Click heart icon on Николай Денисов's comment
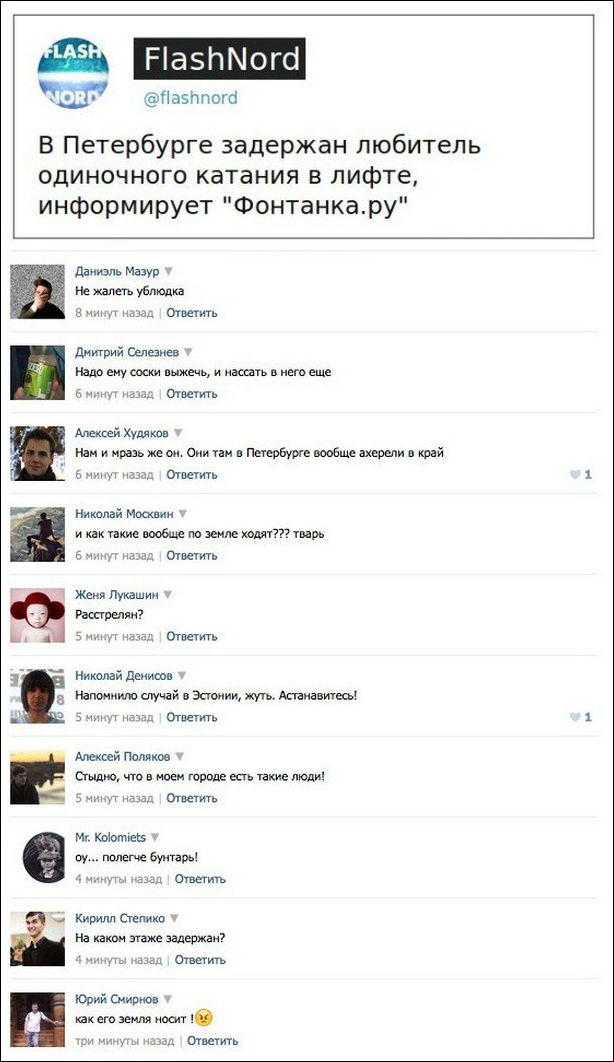The image size is (614, 1062). click(575, 717)
